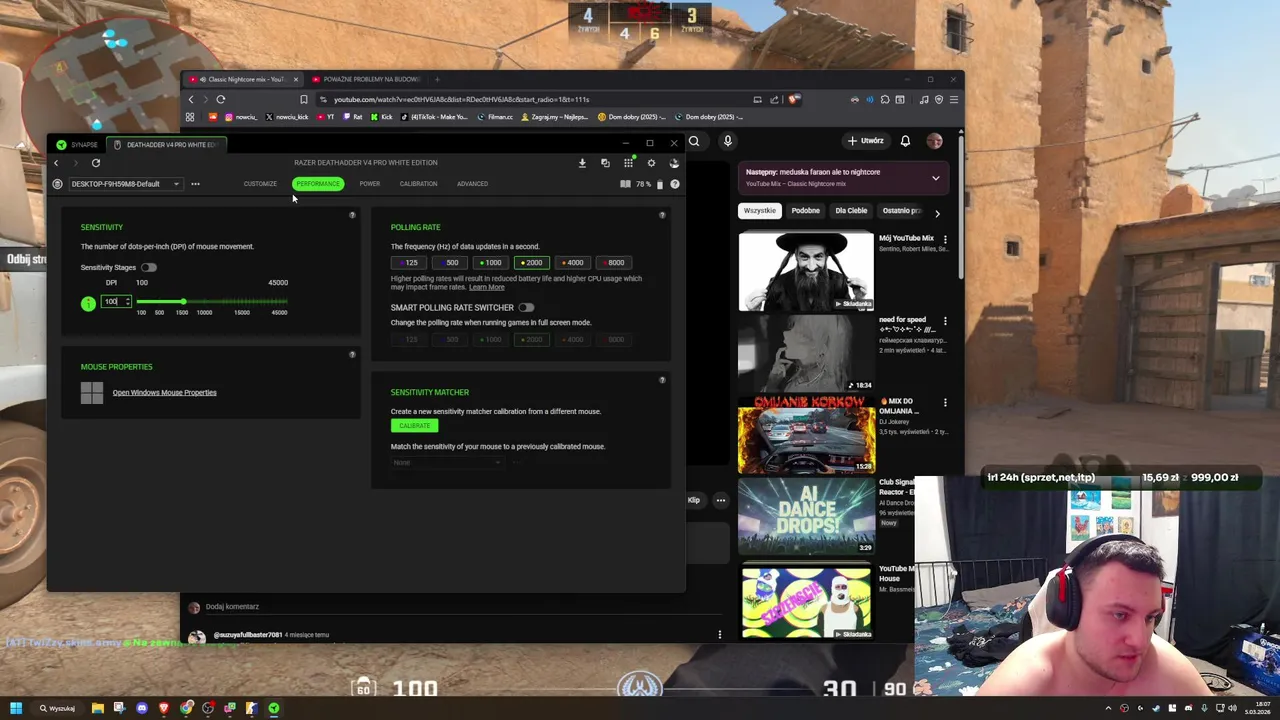The height and width of the screenshot is (720, 1280).
Task: Open AI Dance Drops video thumbnail
Action: click(x=806, y=515)
